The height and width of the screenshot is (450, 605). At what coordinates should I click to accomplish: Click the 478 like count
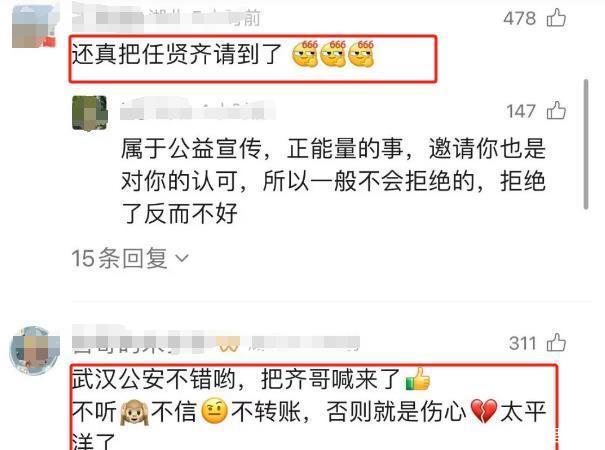pyautogui.click(x=520, y=18)
